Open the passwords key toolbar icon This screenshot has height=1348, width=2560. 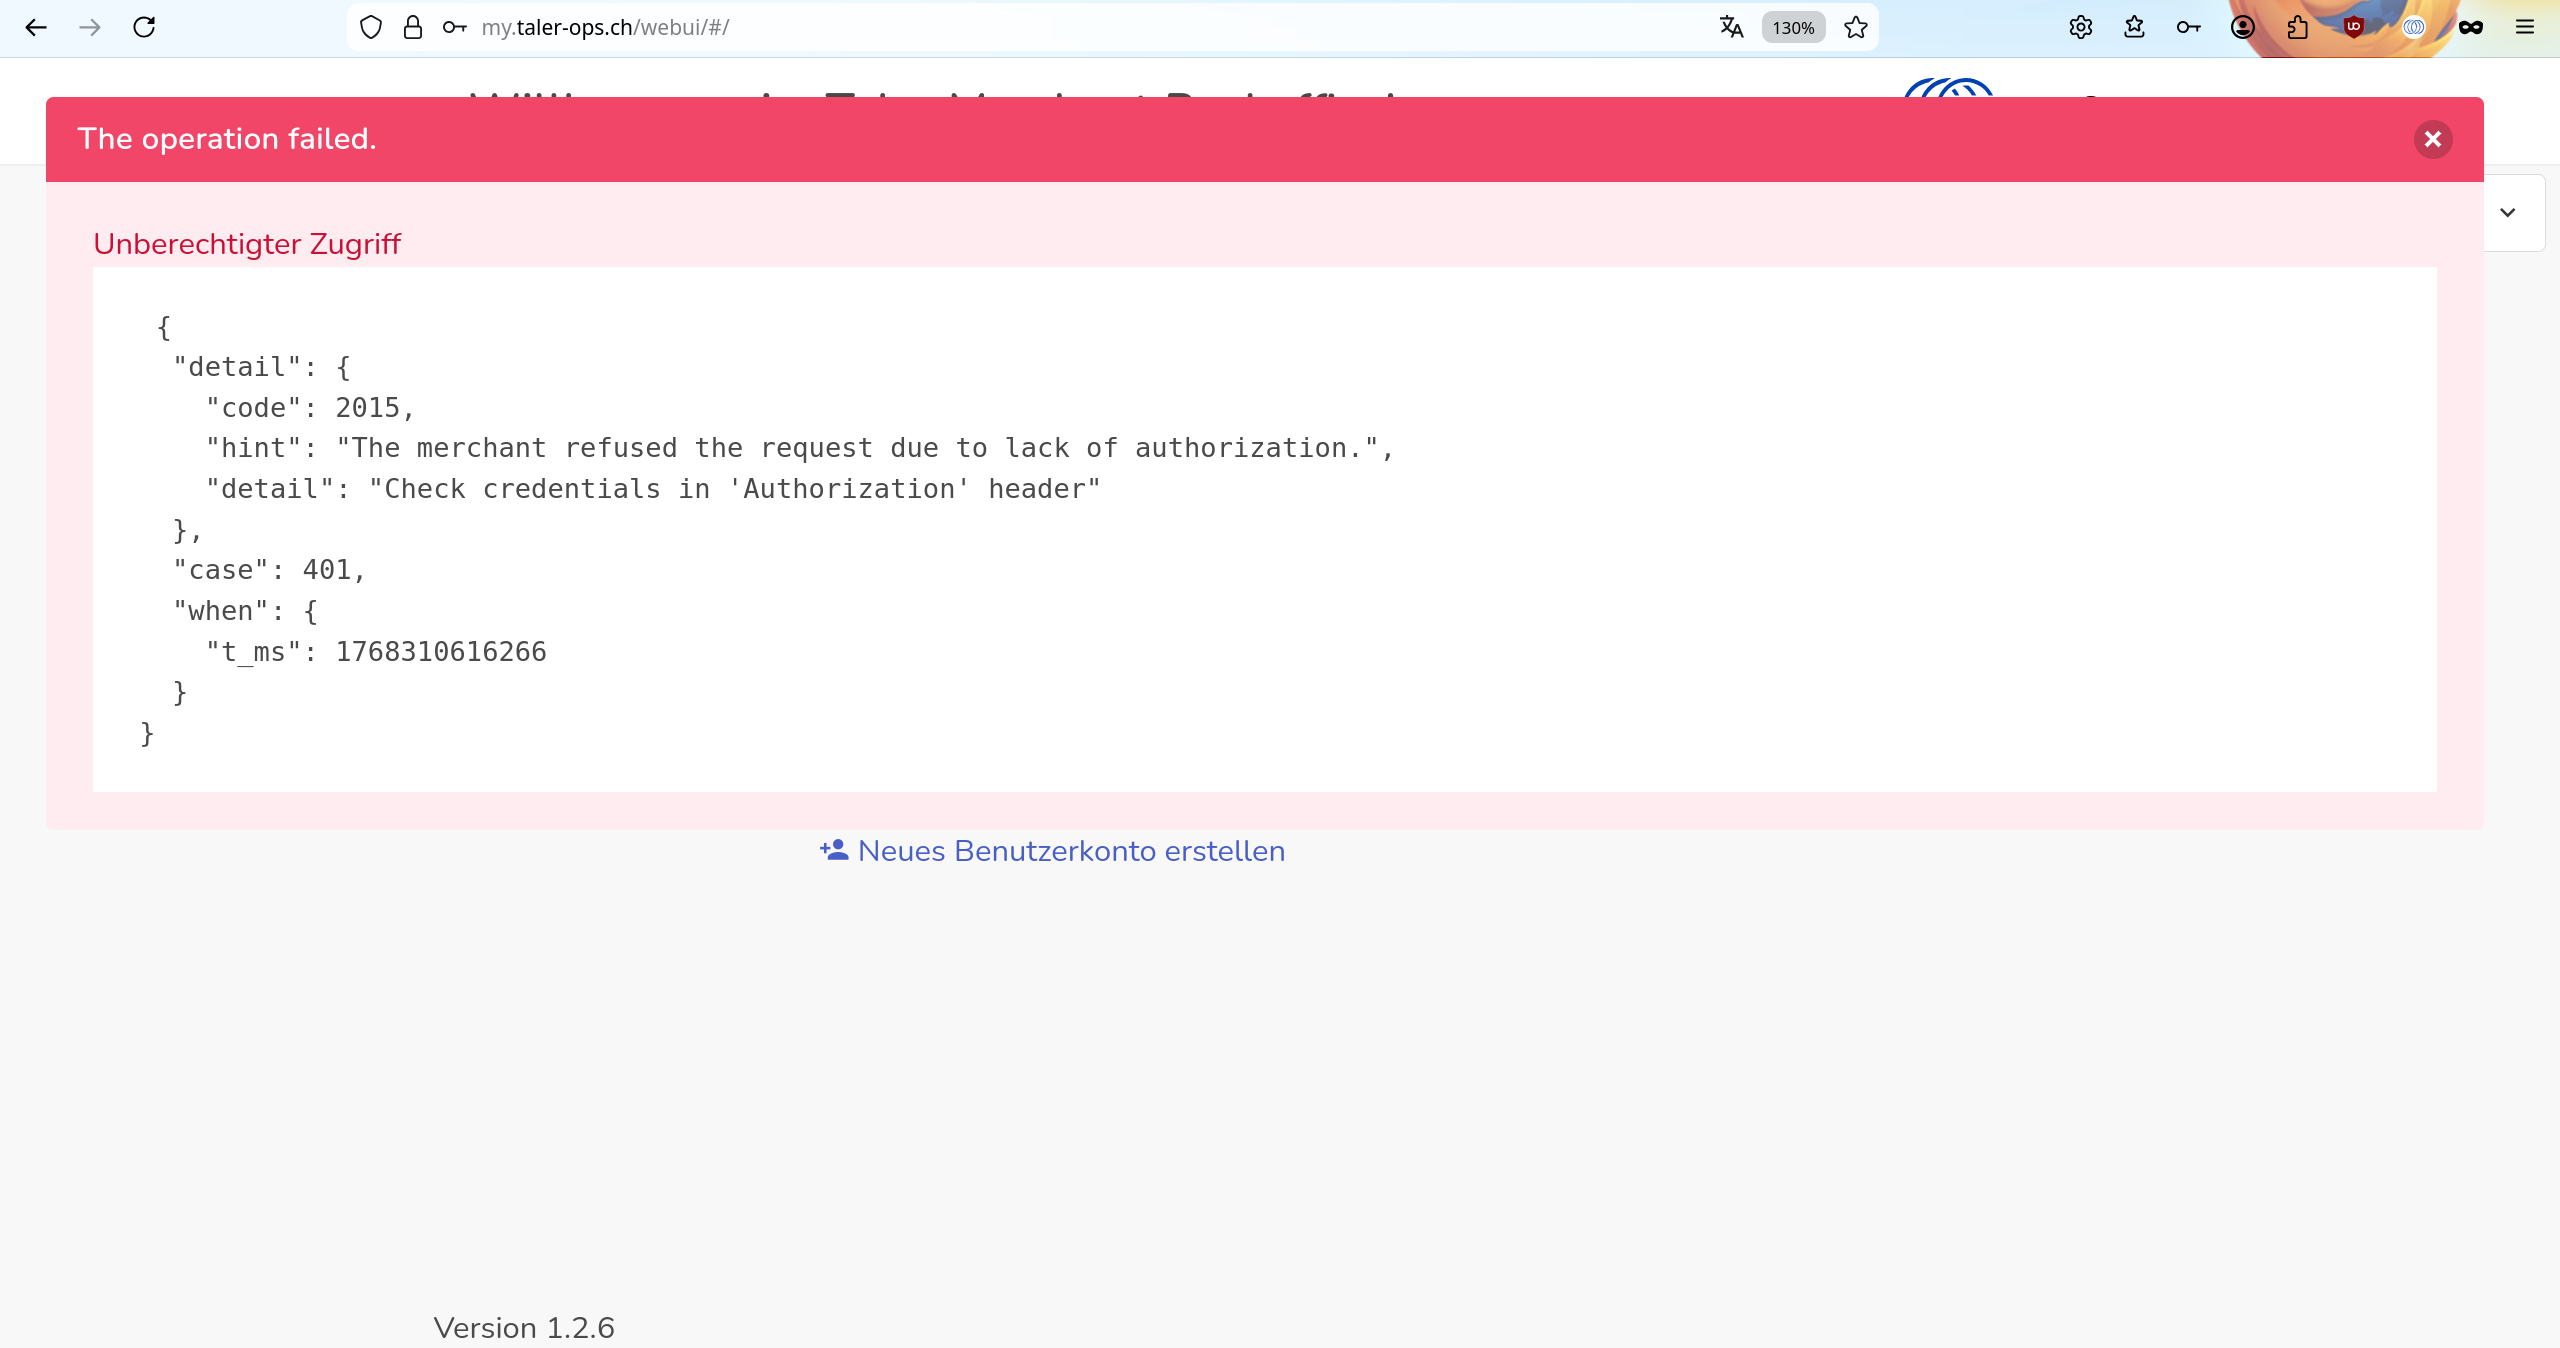coord(2188,27)
